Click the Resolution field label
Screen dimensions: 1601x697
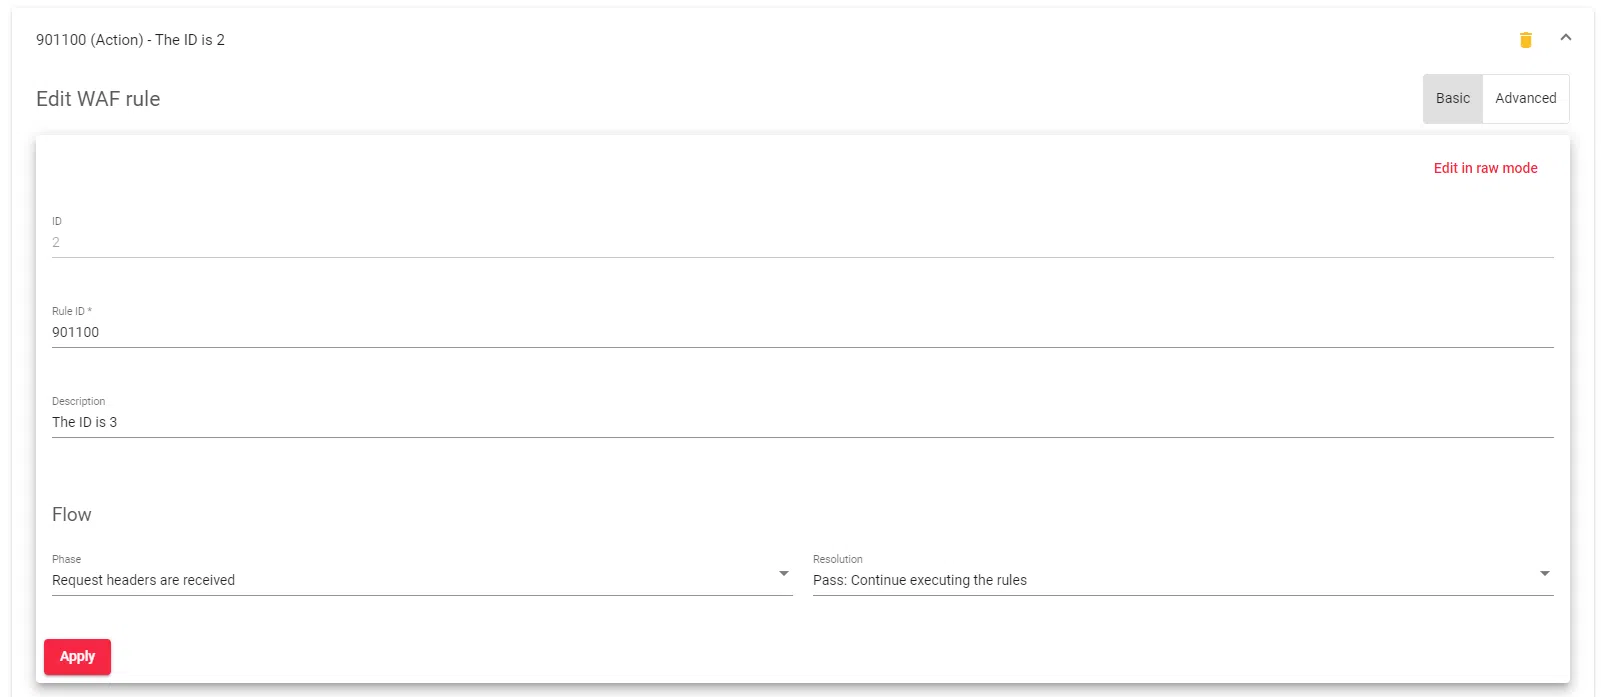coord(837,559)
